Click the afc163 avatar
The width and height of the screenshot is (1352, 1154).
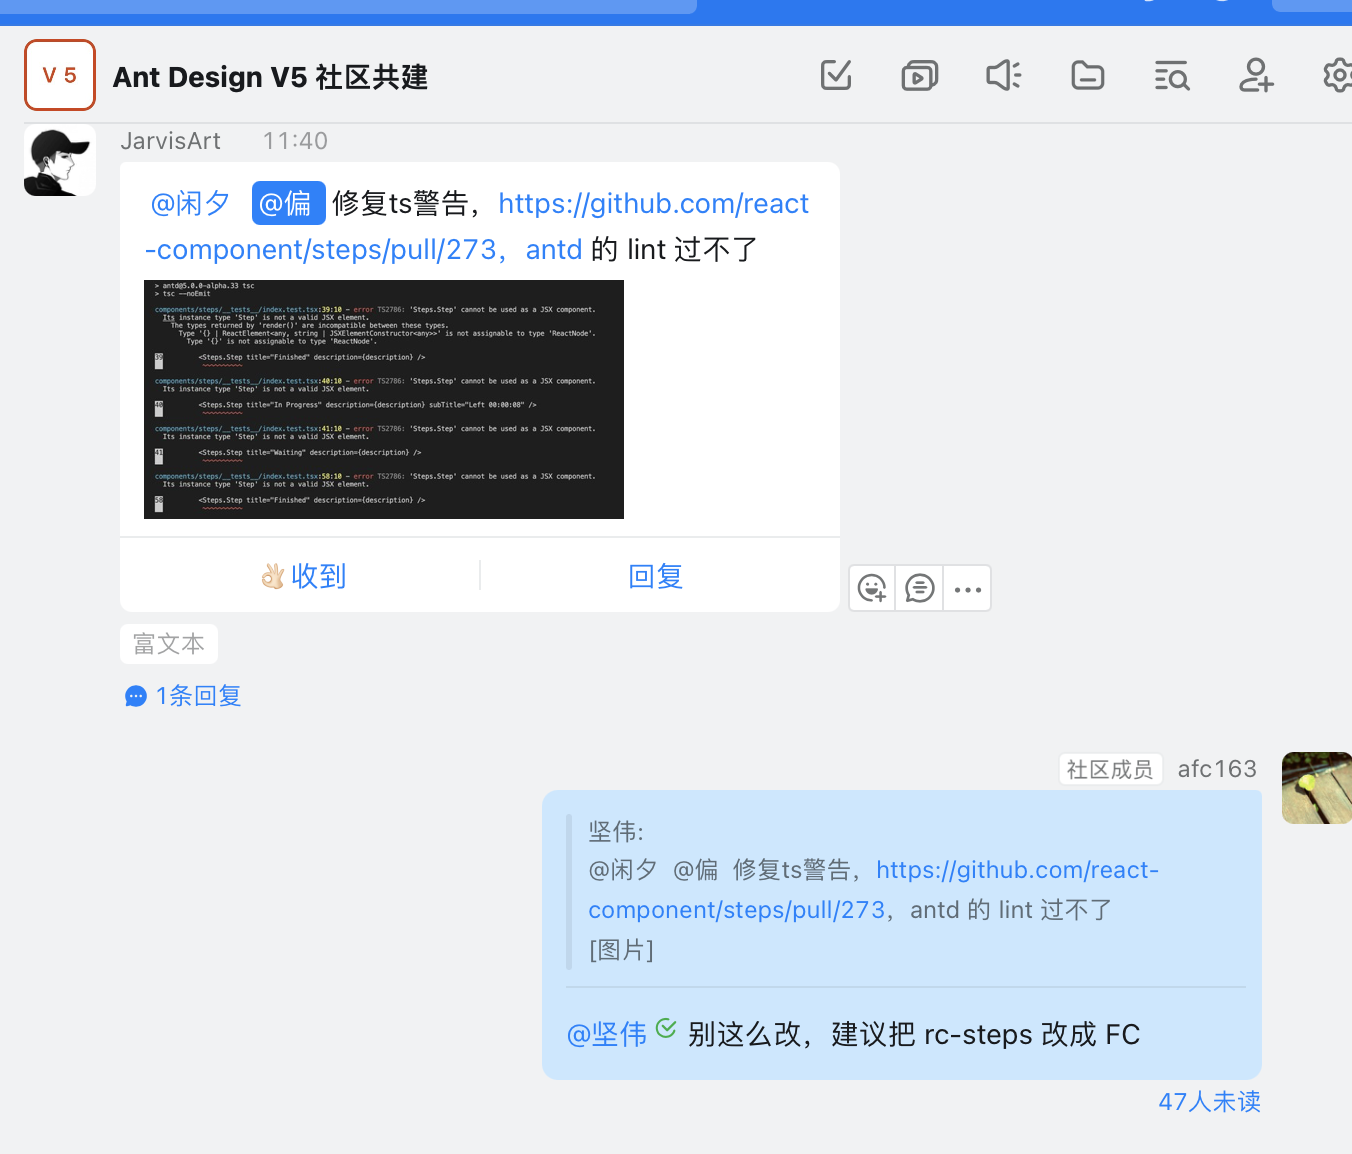click(1317, 788)
